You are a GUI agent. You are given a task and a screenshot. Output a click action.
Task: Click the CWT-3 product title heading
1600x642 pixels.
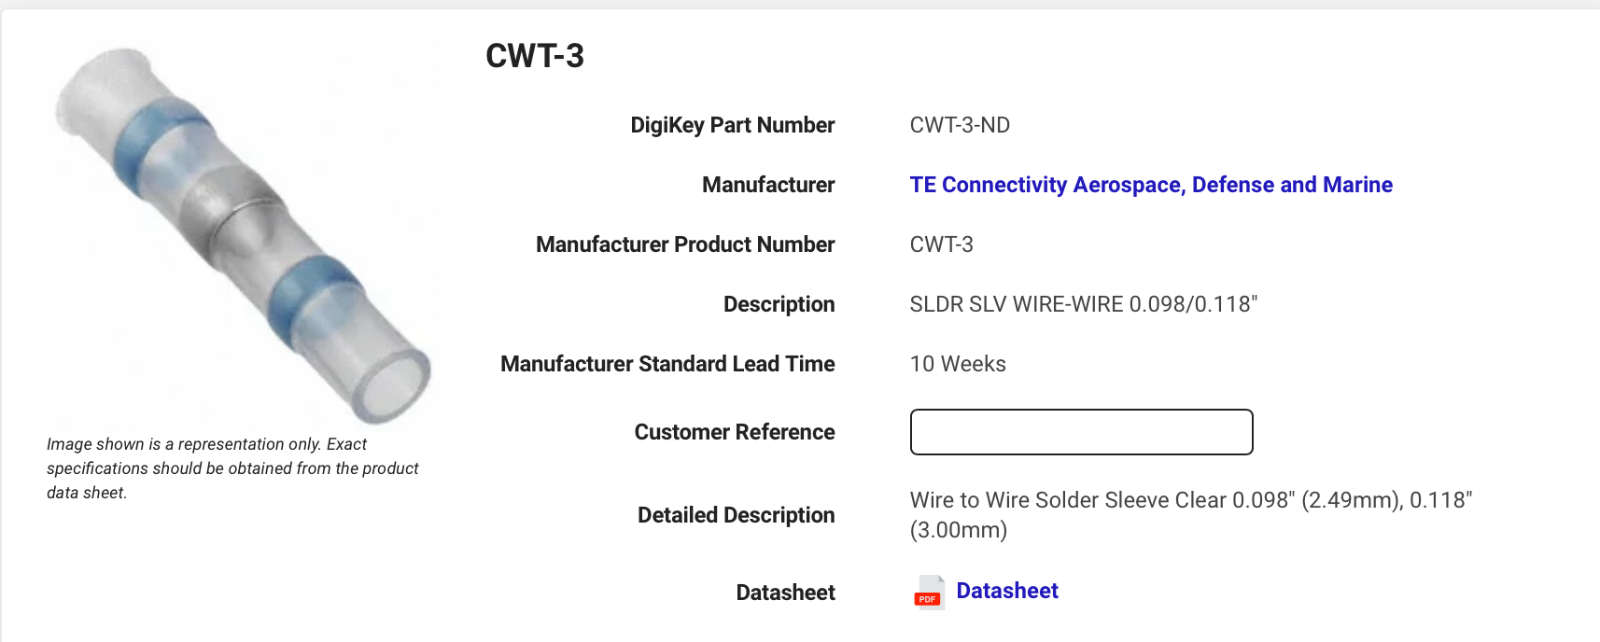[534, 56]
